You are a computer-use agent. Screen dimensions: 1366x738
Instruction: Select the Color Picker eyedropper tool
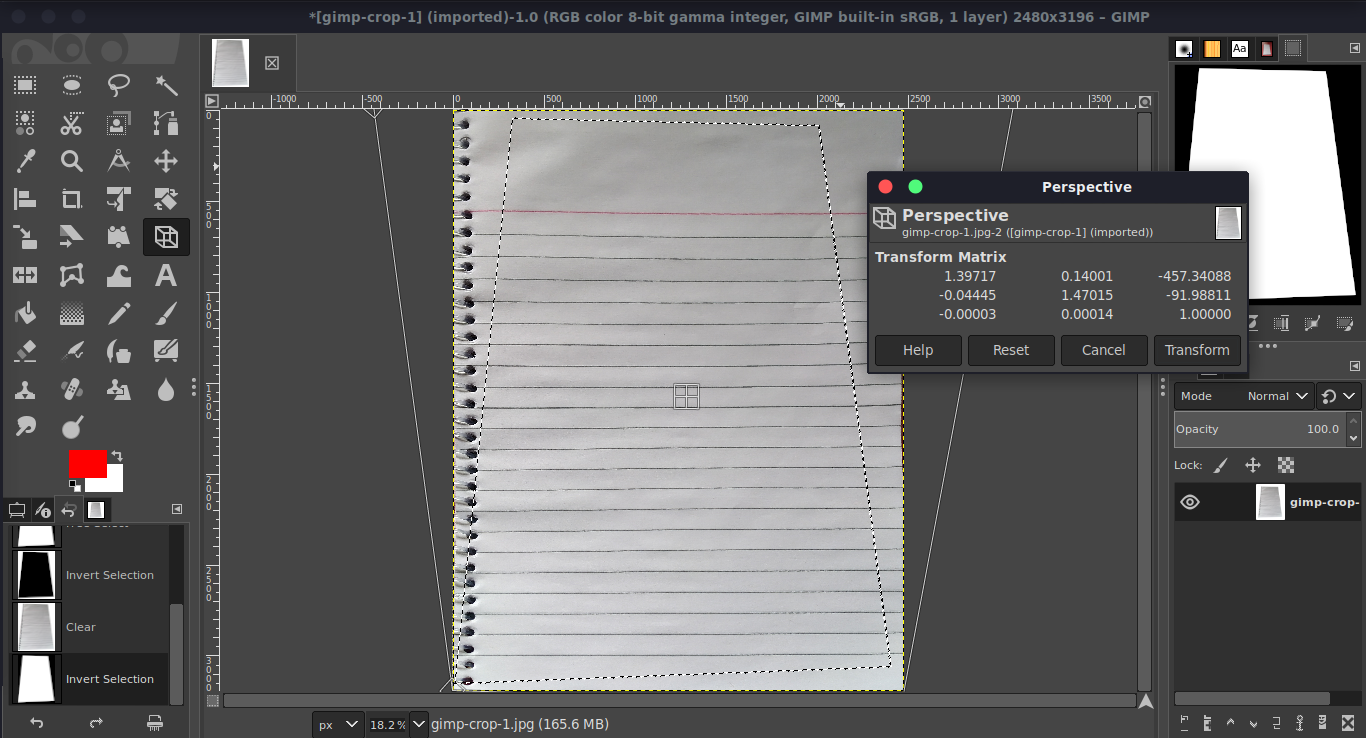click(25, 161)
